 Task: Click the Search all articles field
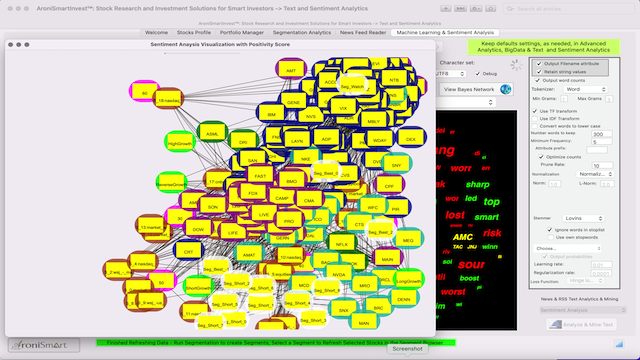click(x=568, y=9)
